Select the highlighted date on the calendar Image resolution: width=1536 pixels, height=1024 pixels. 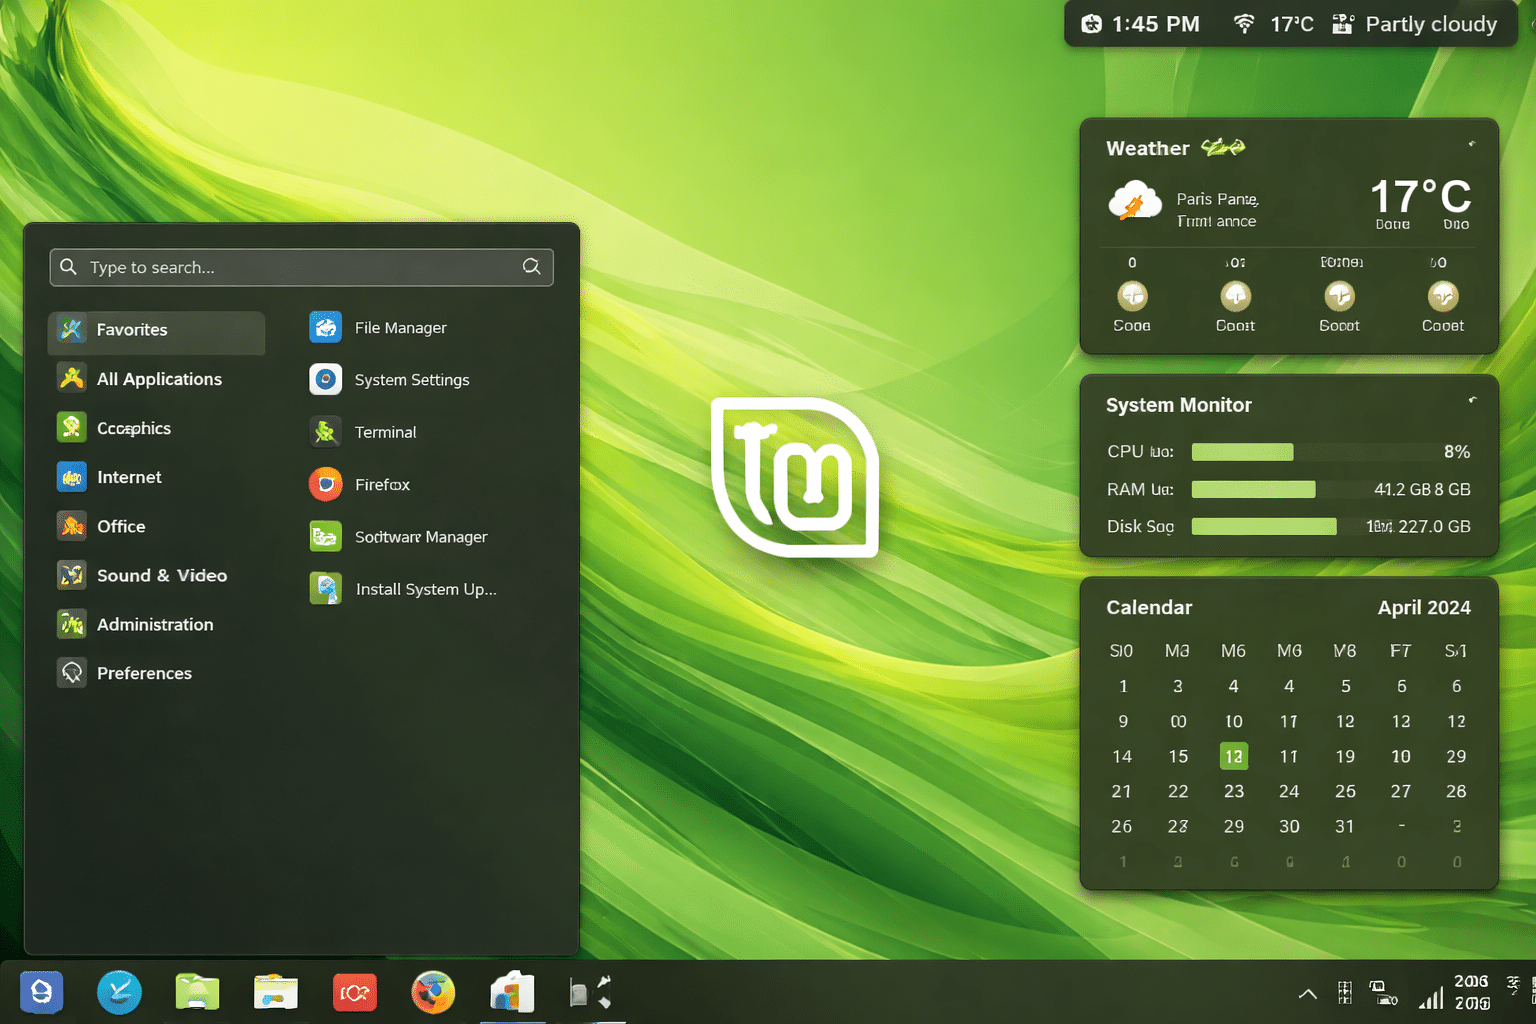1233,756
